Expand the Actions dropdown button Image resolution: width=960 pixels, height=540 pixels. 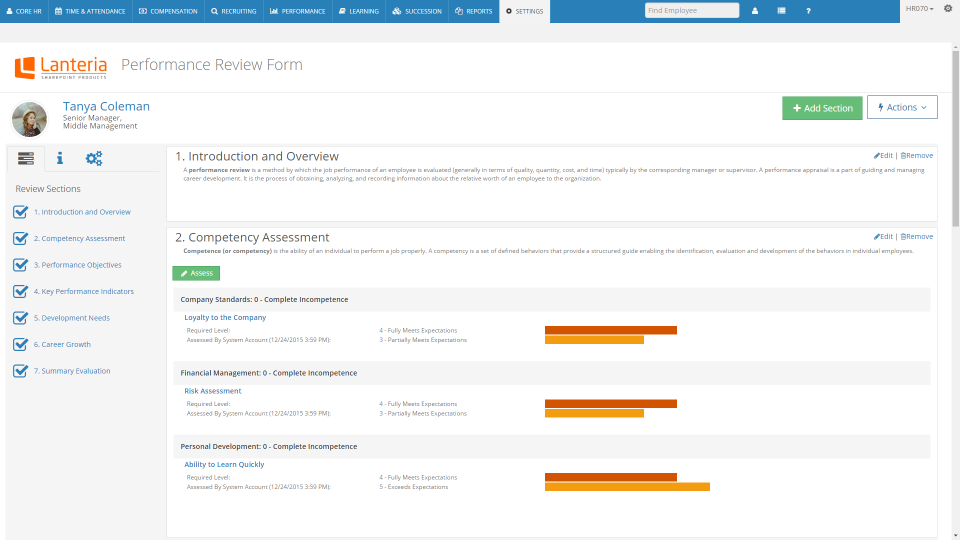click(x=902, y=108)
